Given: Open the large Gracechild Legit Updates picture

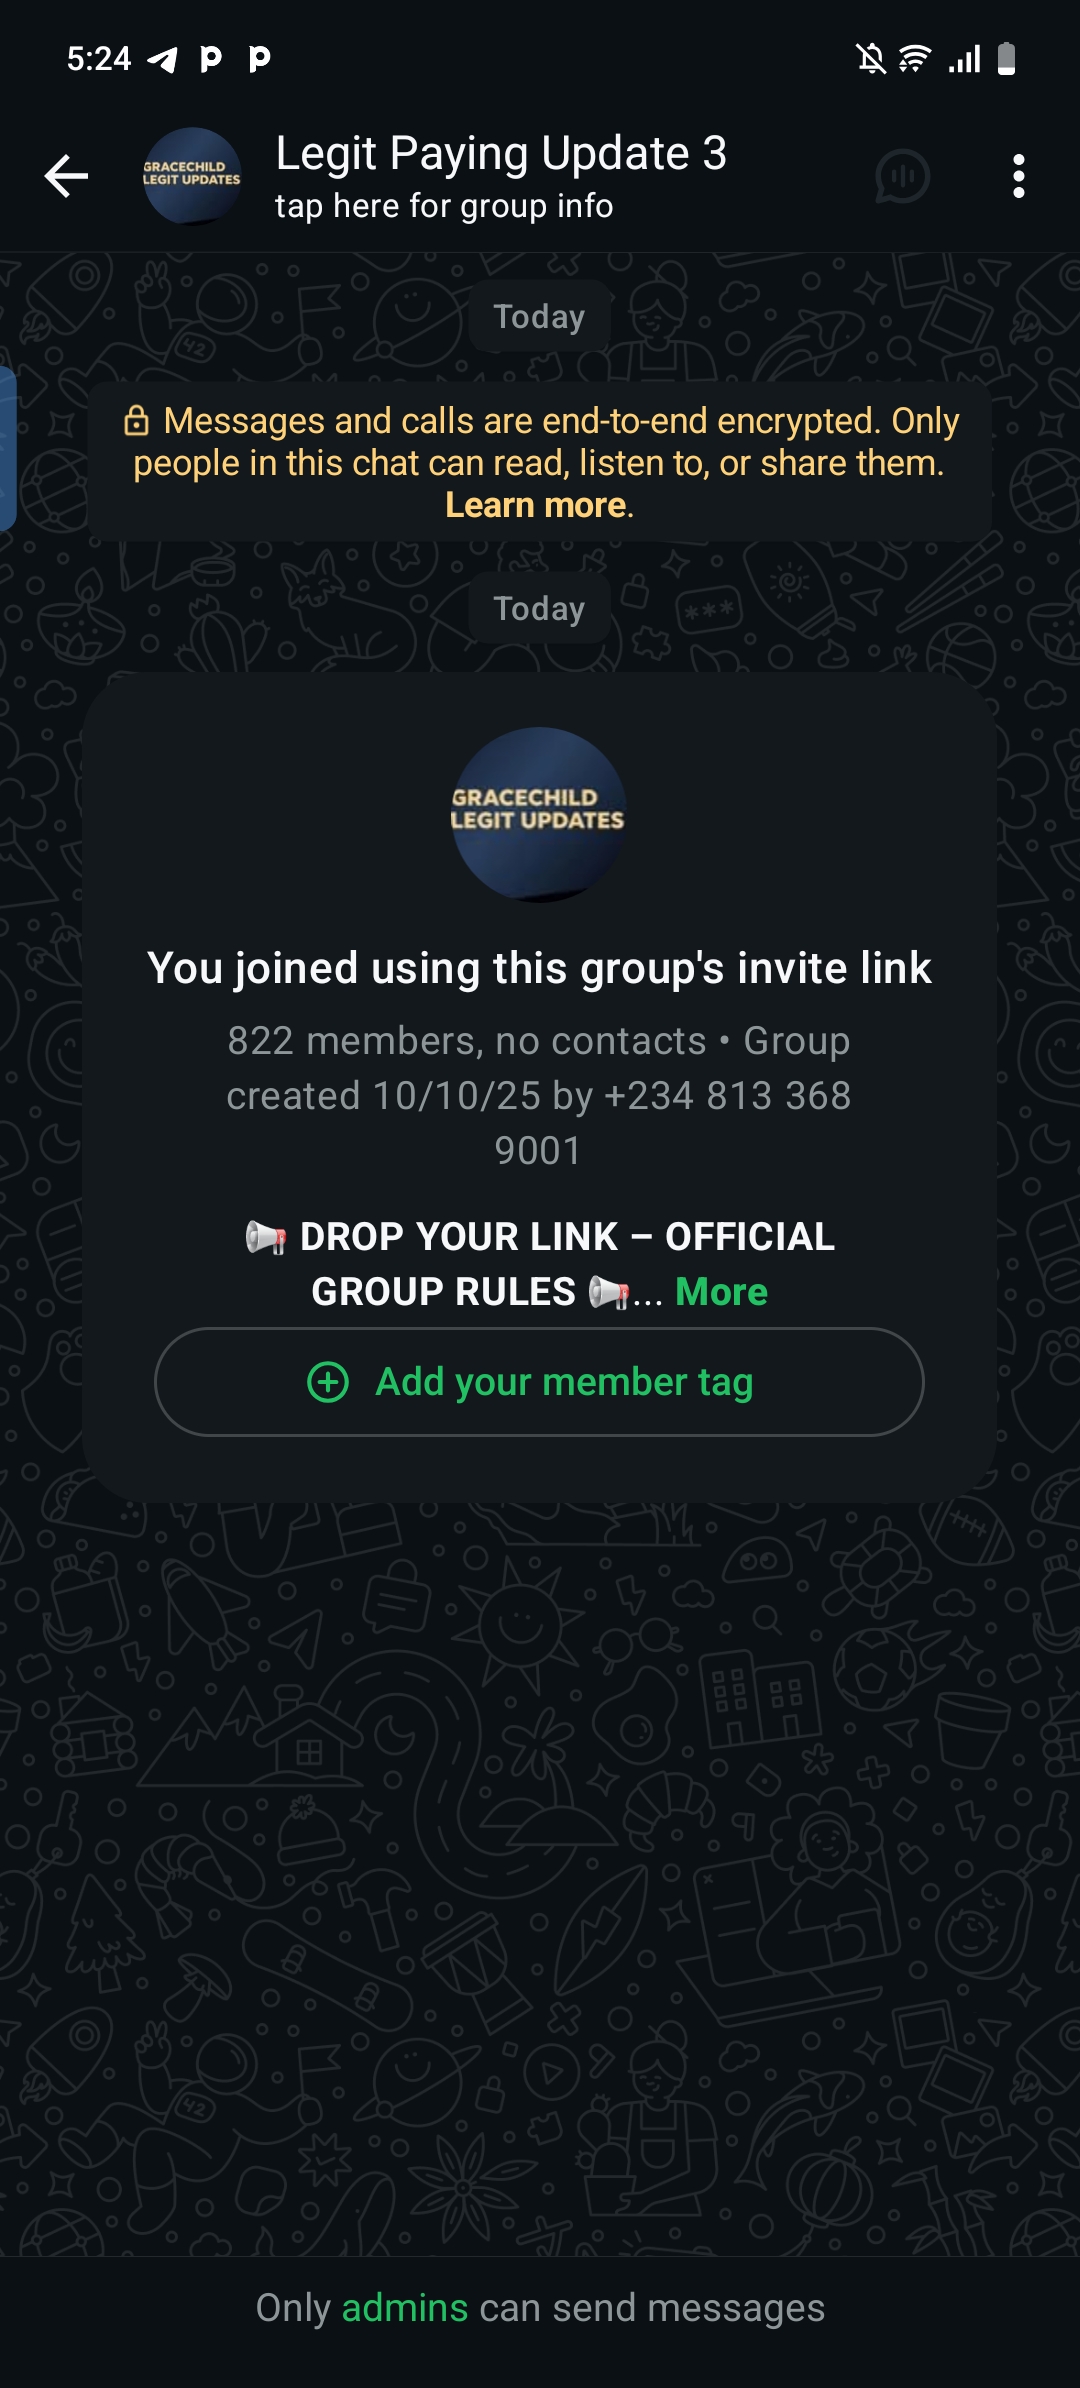Looking at the screenshot, I should 539,814.
